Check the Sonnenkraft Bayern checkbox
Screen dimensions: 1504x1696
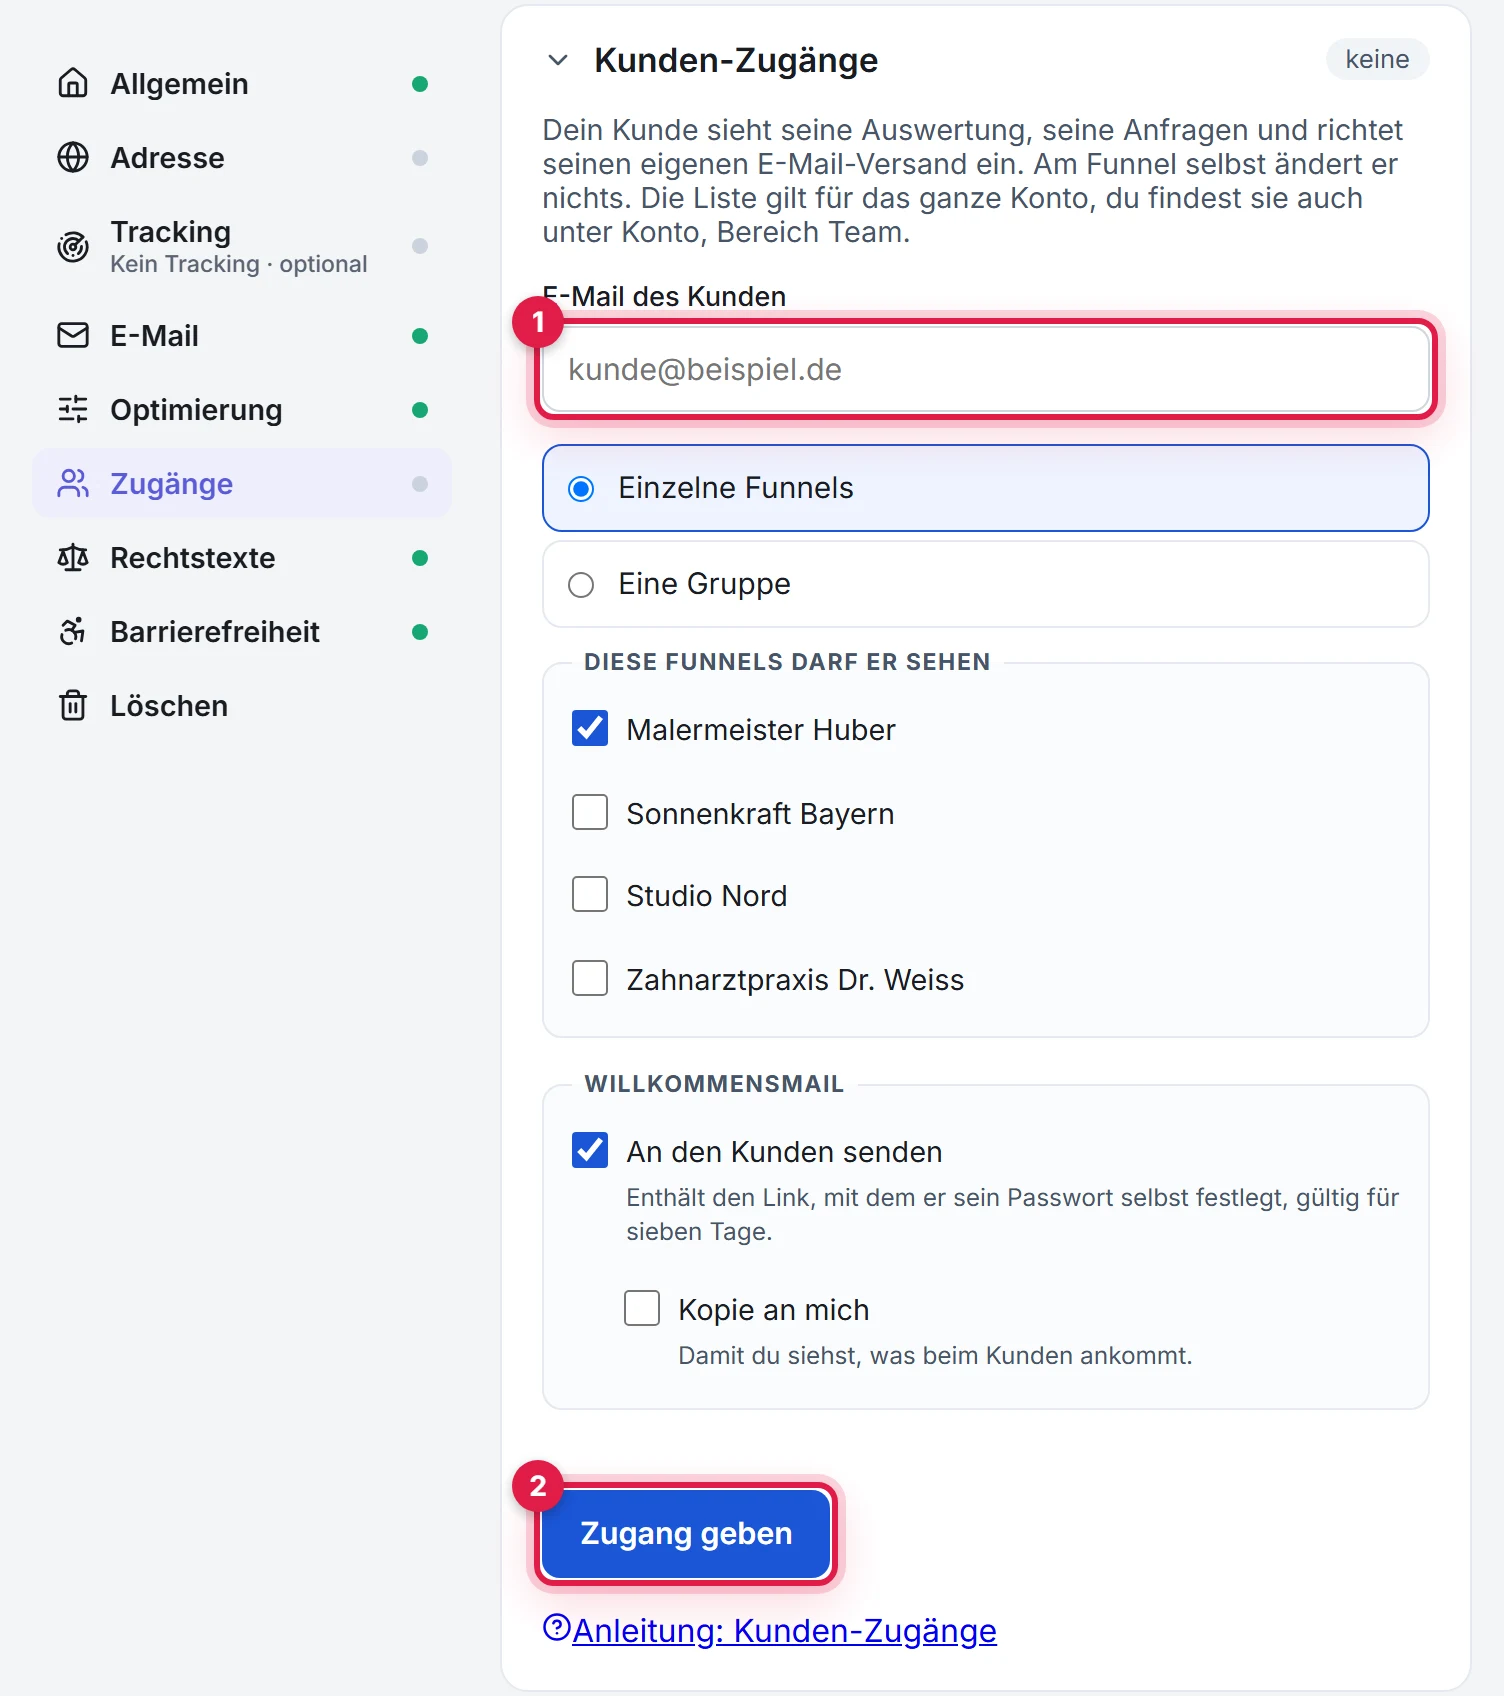click(590, 812)
